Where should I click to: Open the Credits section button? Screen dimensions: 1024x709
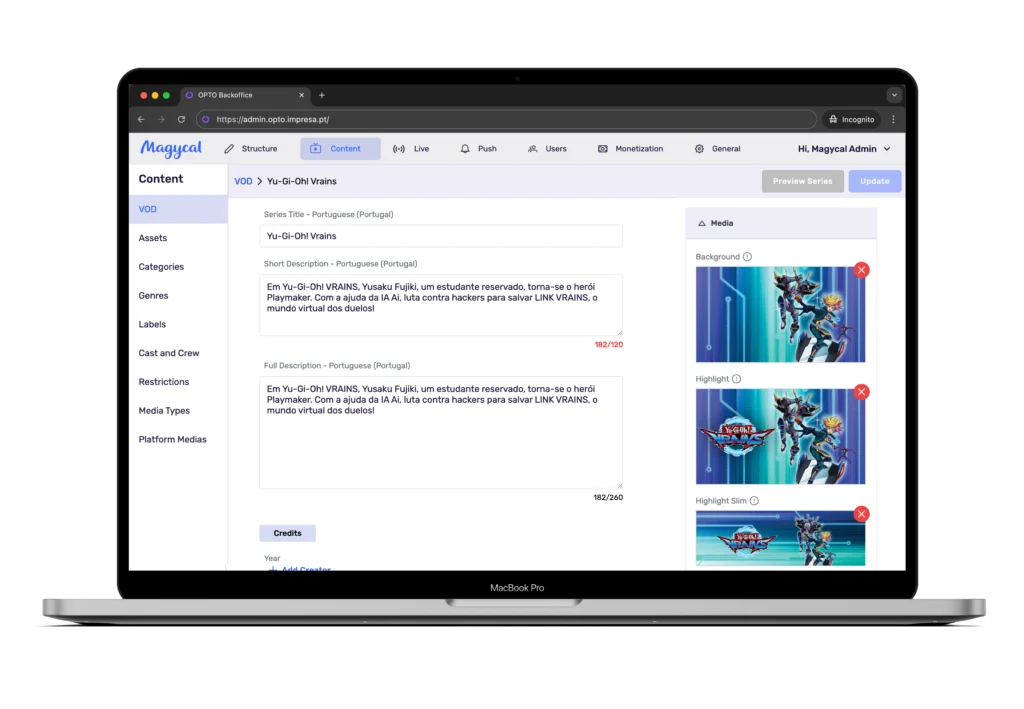pyautogui.click(x=288, y=533)
